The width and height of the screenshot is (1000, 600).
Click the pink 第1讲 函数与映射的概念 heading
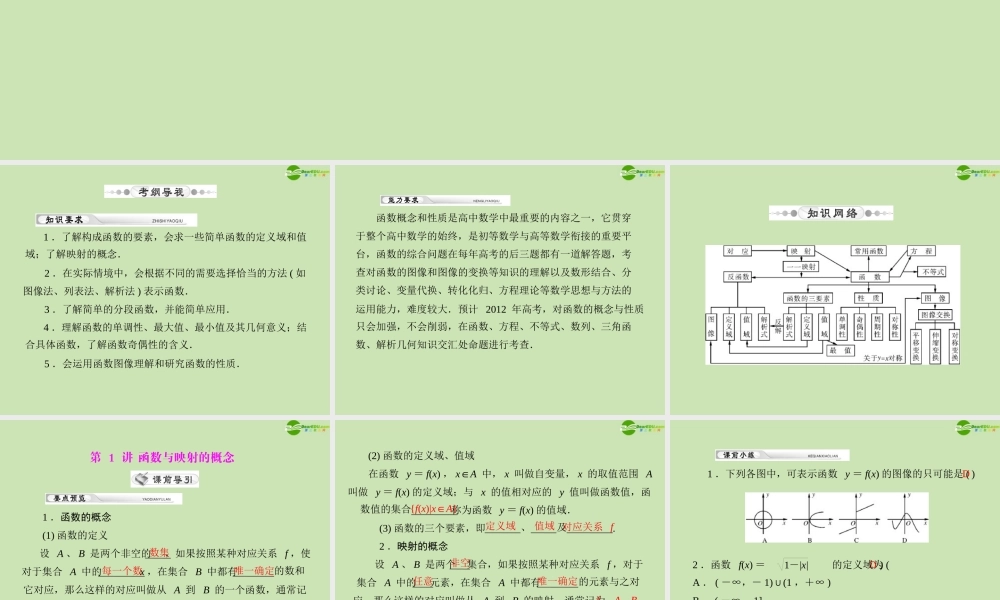pyautogui.click(x=162, y=457)
